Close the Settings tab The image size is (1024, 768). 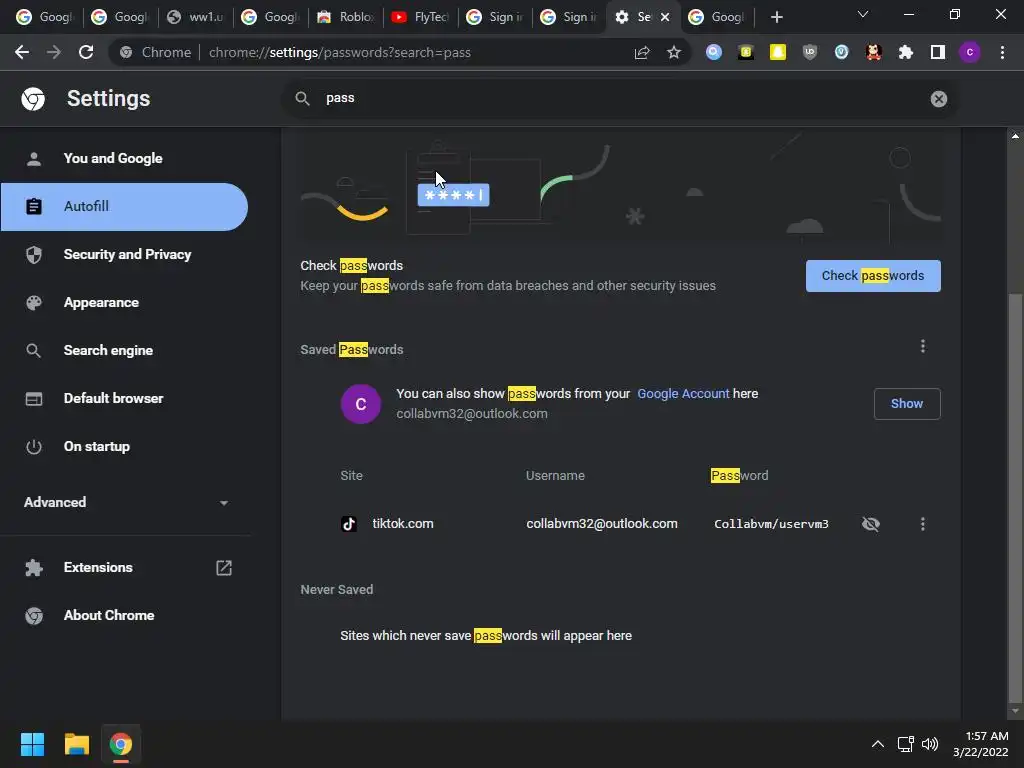(x=665, y=17)
